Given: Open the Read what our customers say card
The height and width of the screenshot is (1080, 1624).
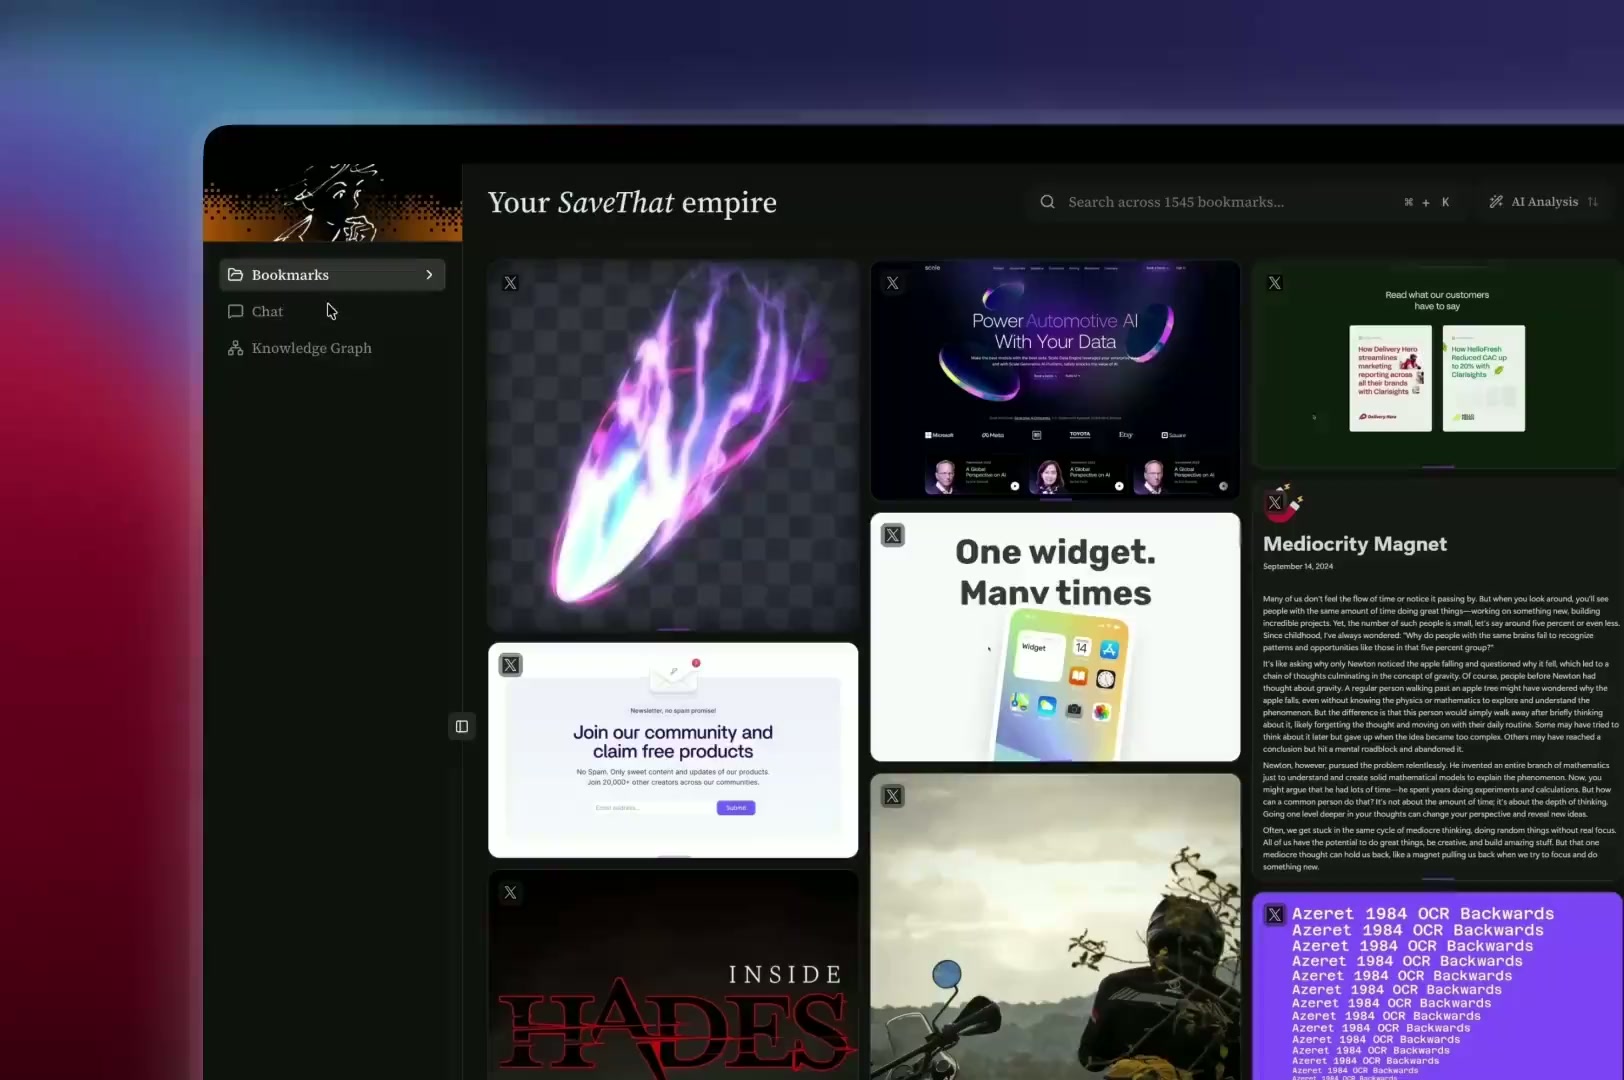Looking at the screenshot, I should [x=1437, y=364].
